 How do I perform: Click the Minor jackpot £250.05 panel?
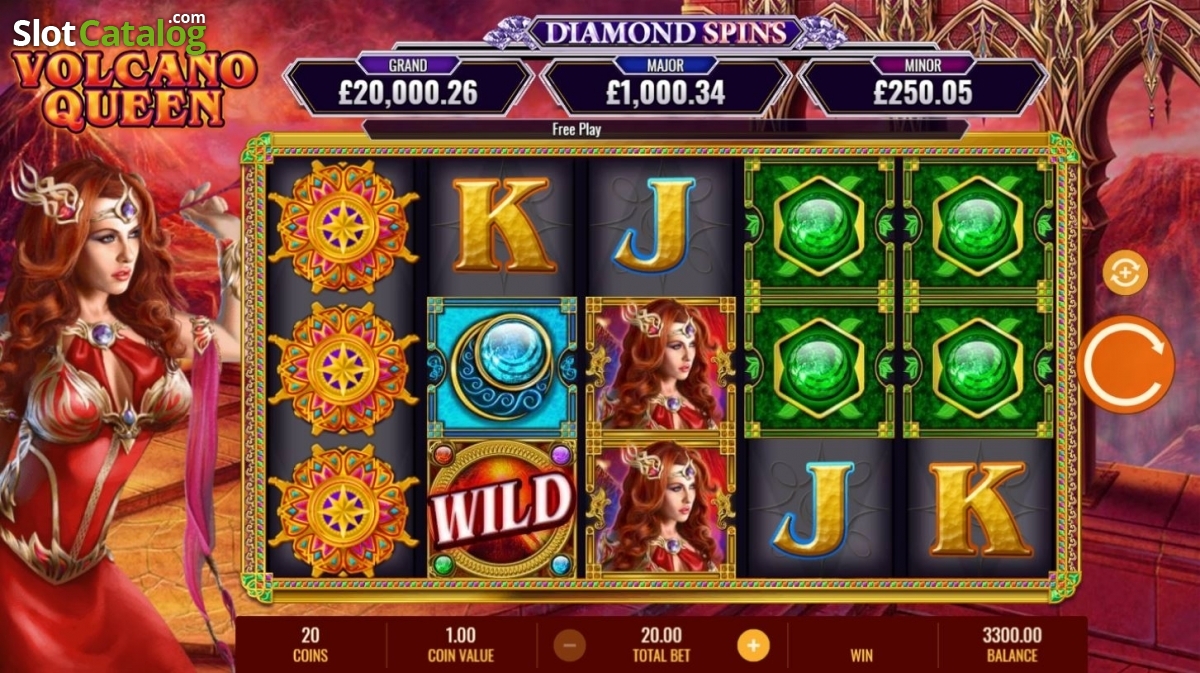click(922, 86)
